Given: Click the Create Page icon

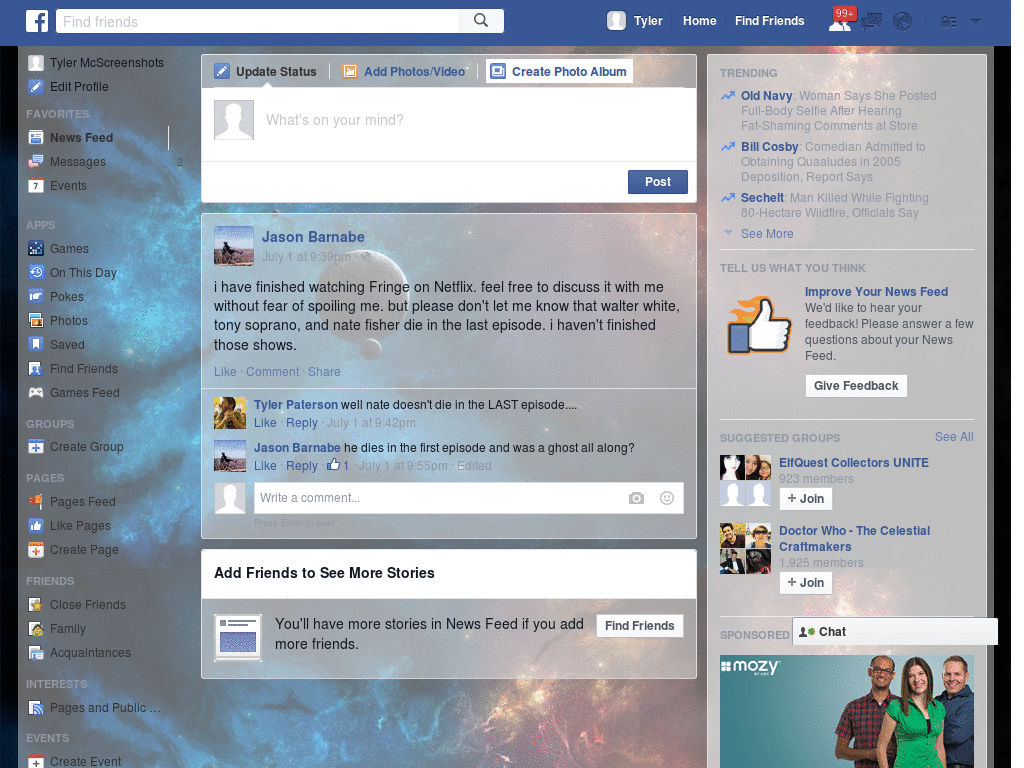Looking at the screenshot, I should pyautogui.click(x=36, y=550).
